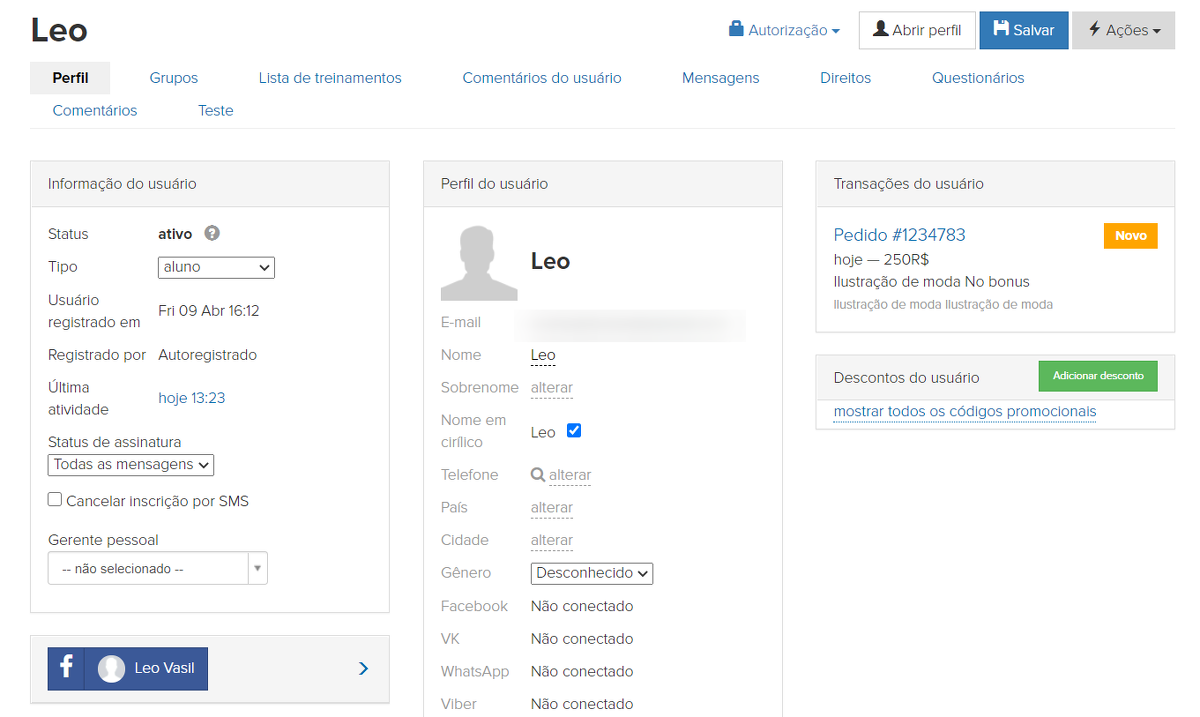Image resolution: width=1200 pixels, height=717 pixels.
Task: Open the Gênero dropdown showing Desconhecido
Action: (x=591, y=573)
